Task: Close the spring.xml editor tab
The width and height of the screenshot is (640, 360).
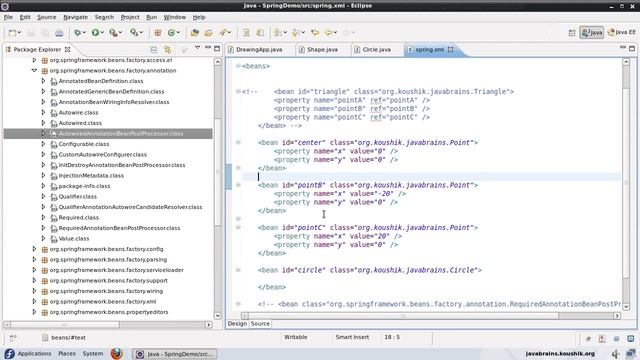Action: [451, 49]
